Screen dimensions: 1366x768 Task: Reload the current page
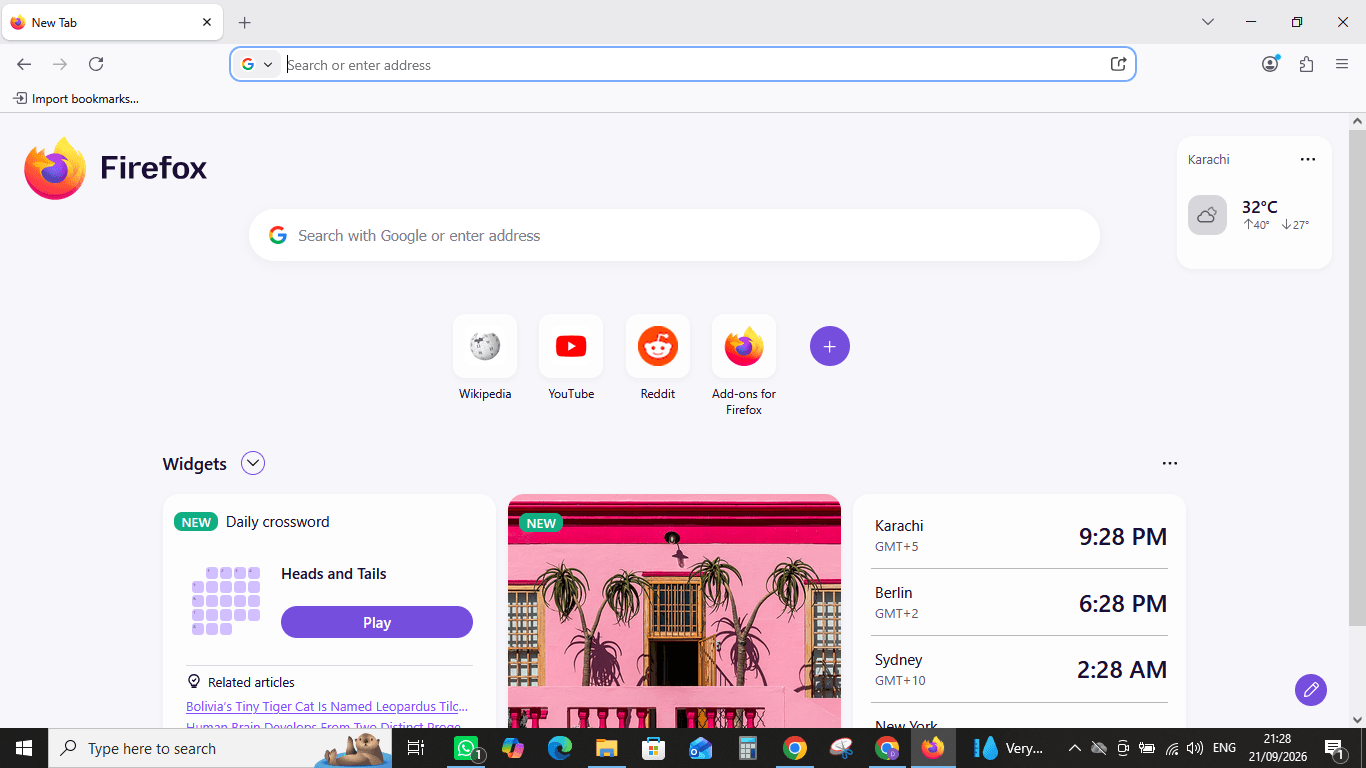tap(96, 64)
